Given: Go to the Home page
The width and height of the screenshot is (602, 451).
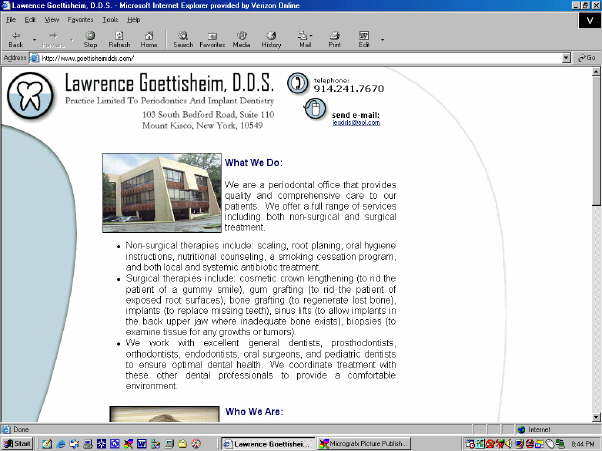Looking at the screenshot, I should point(149,40).
